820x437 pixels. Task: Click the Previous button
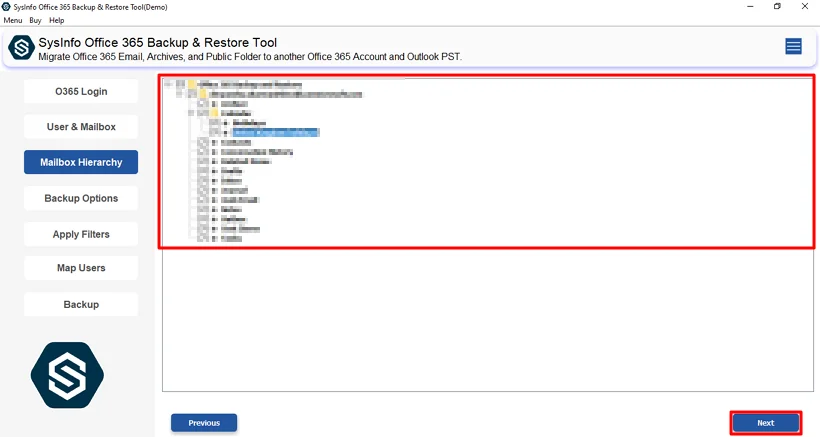click(x=204, y=423)
